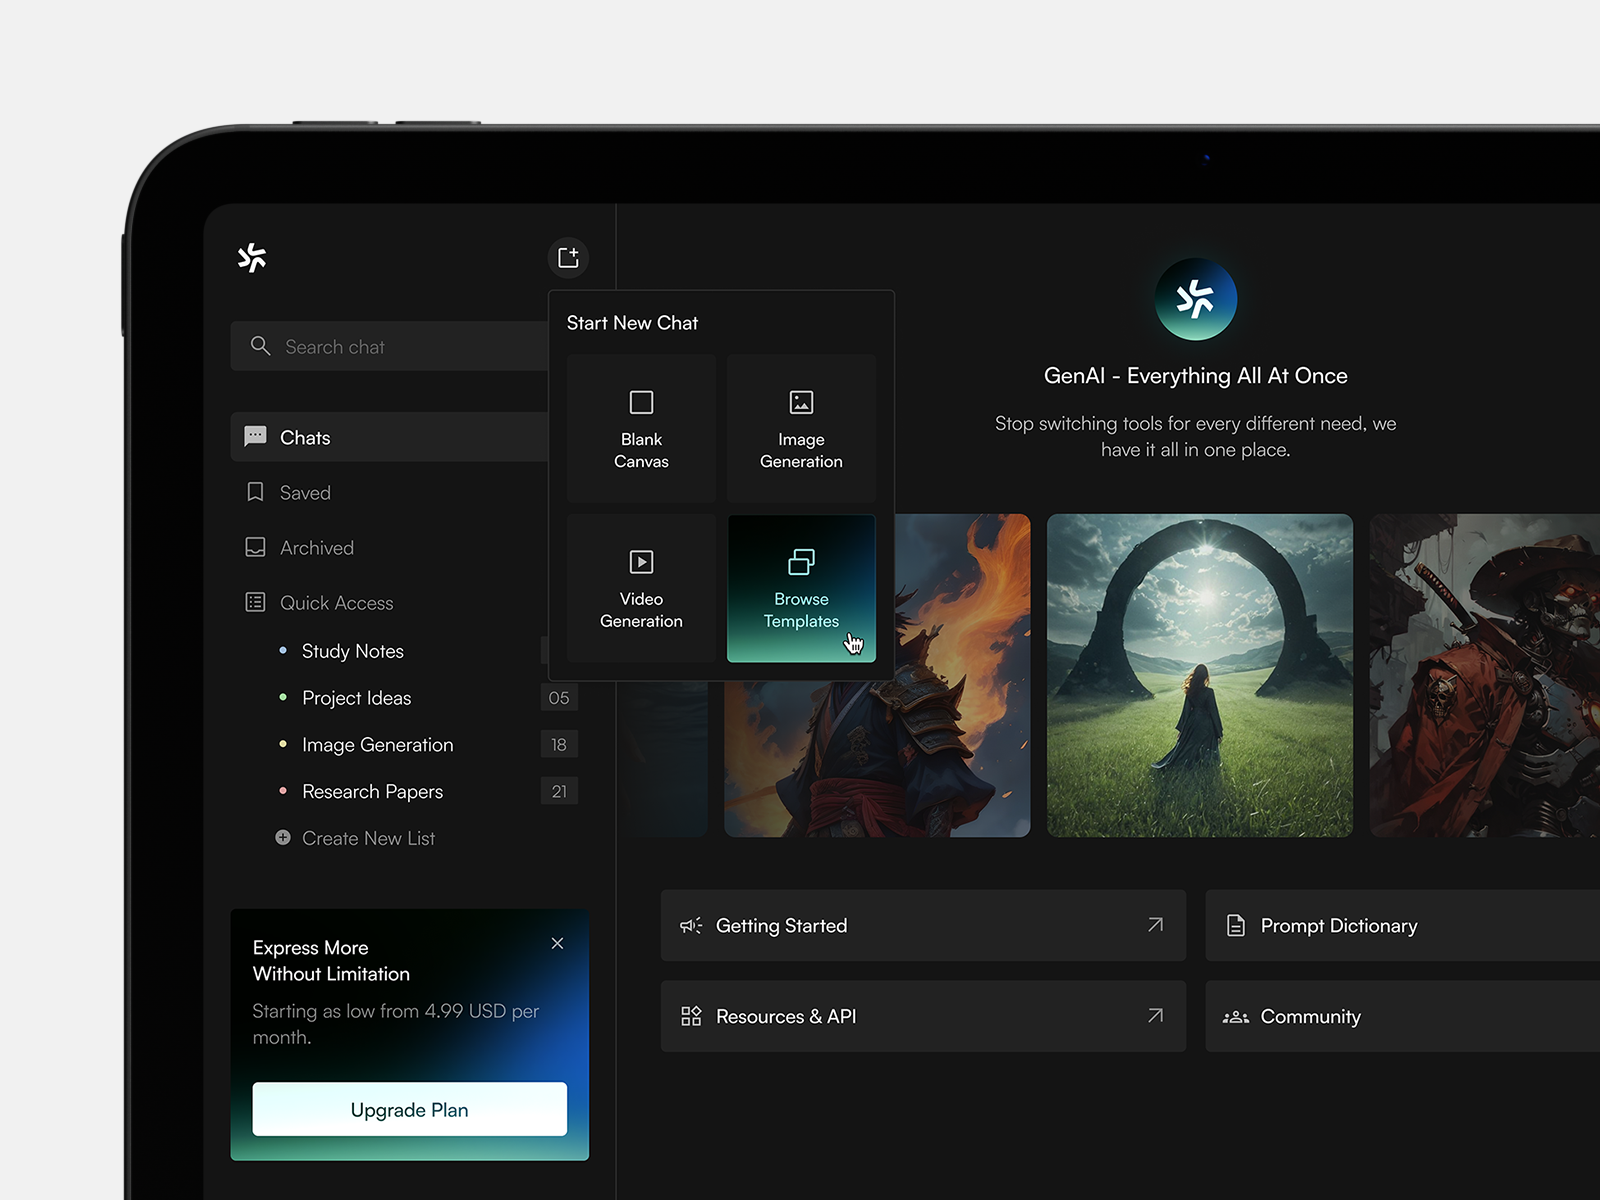Click the new chat compose icon

568,258
